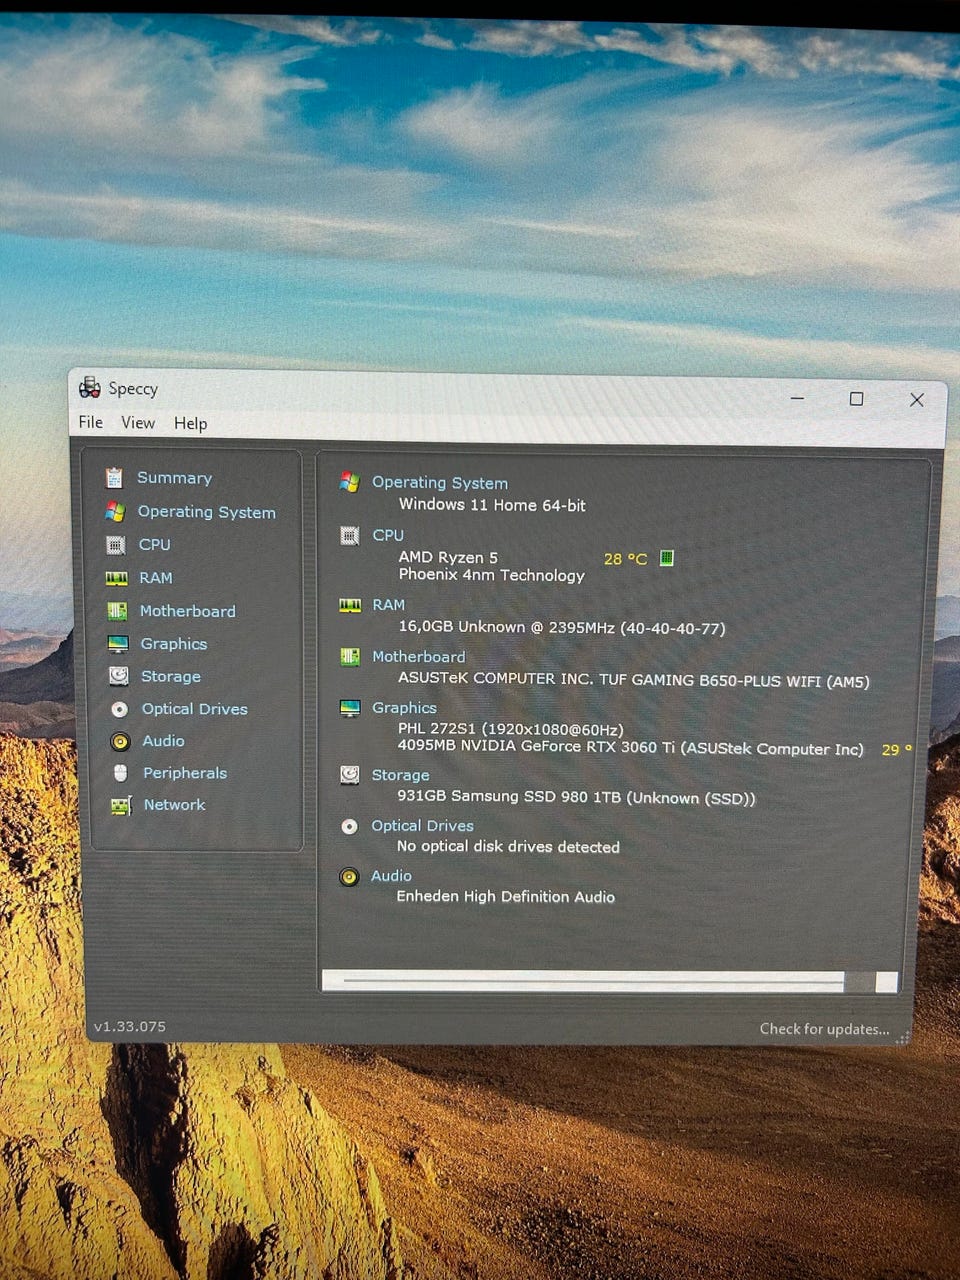Click the Peripherals mouse icon in sidebar

(121, 773)
